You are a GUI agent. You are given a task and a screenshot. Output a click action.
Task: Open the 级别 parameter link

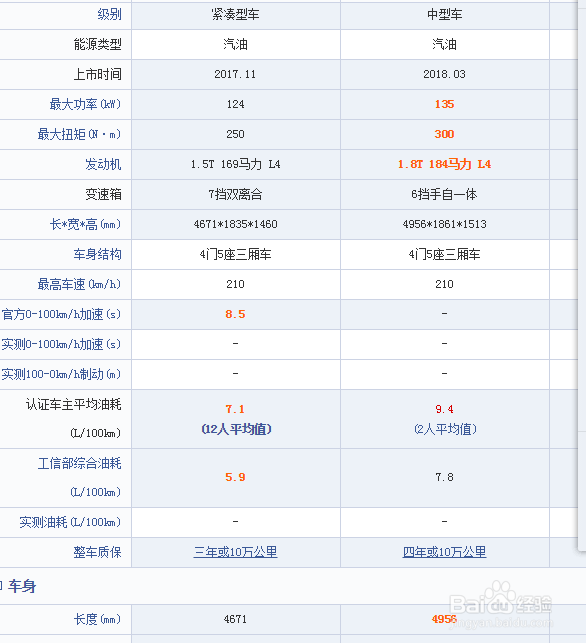109,15
